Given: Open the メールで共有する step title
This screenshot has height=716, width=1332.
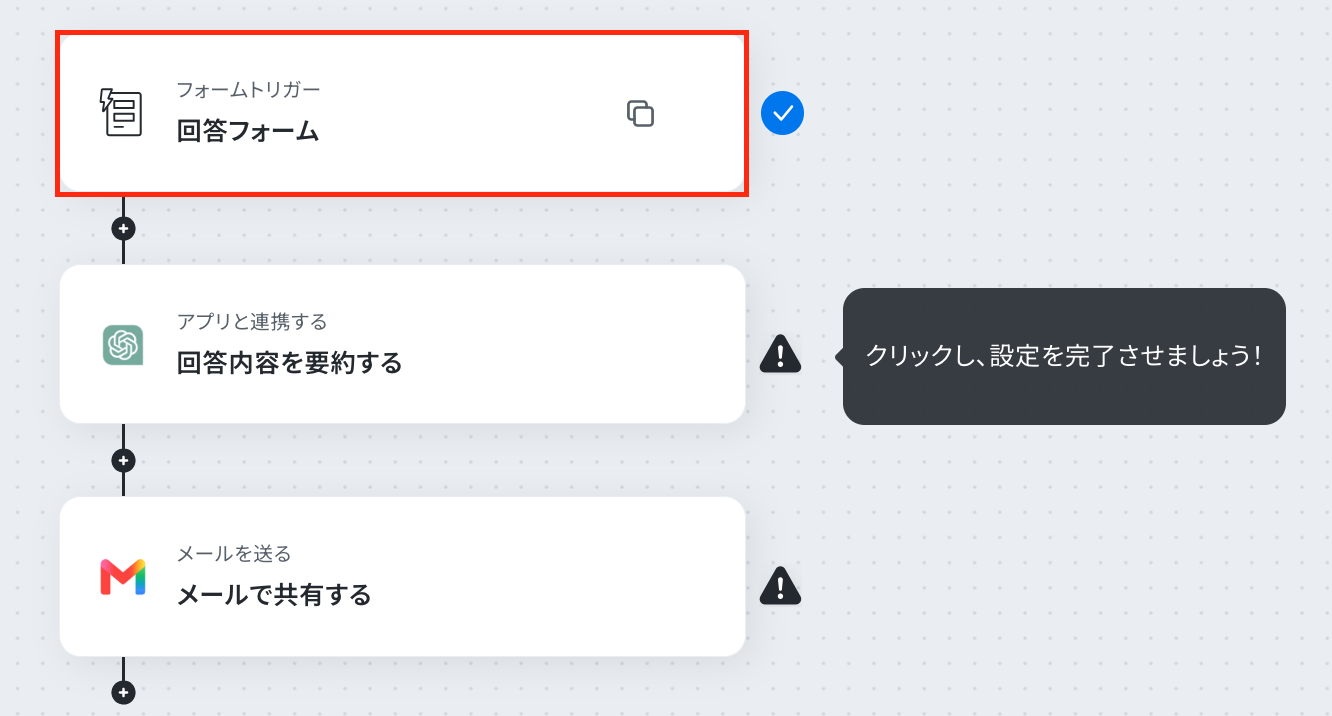Looking at the screenshot, I should click(274, 595).
